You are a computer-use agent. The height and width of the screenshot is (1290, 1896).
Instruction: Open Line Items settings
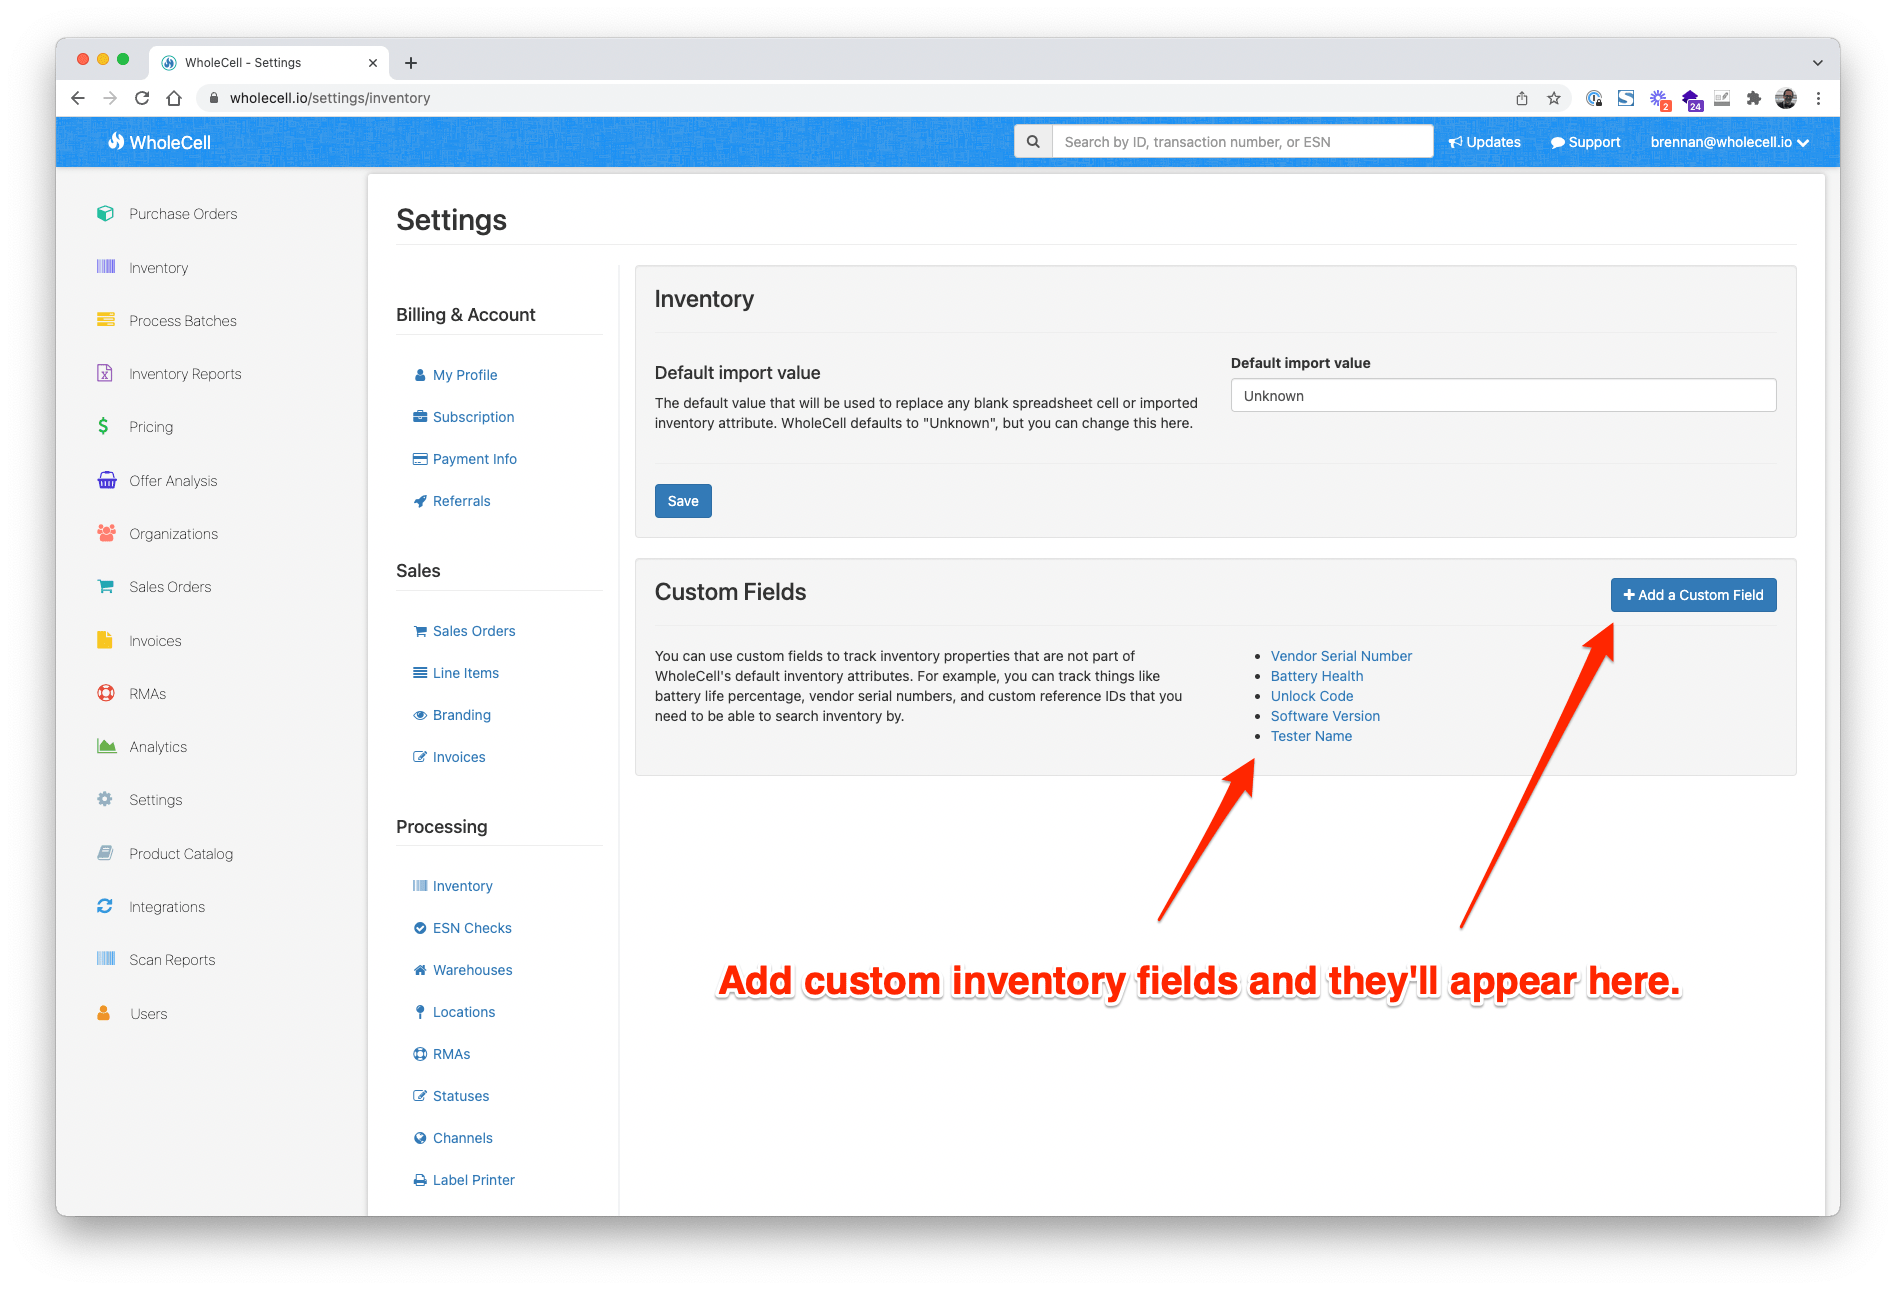tap(456, 673)
